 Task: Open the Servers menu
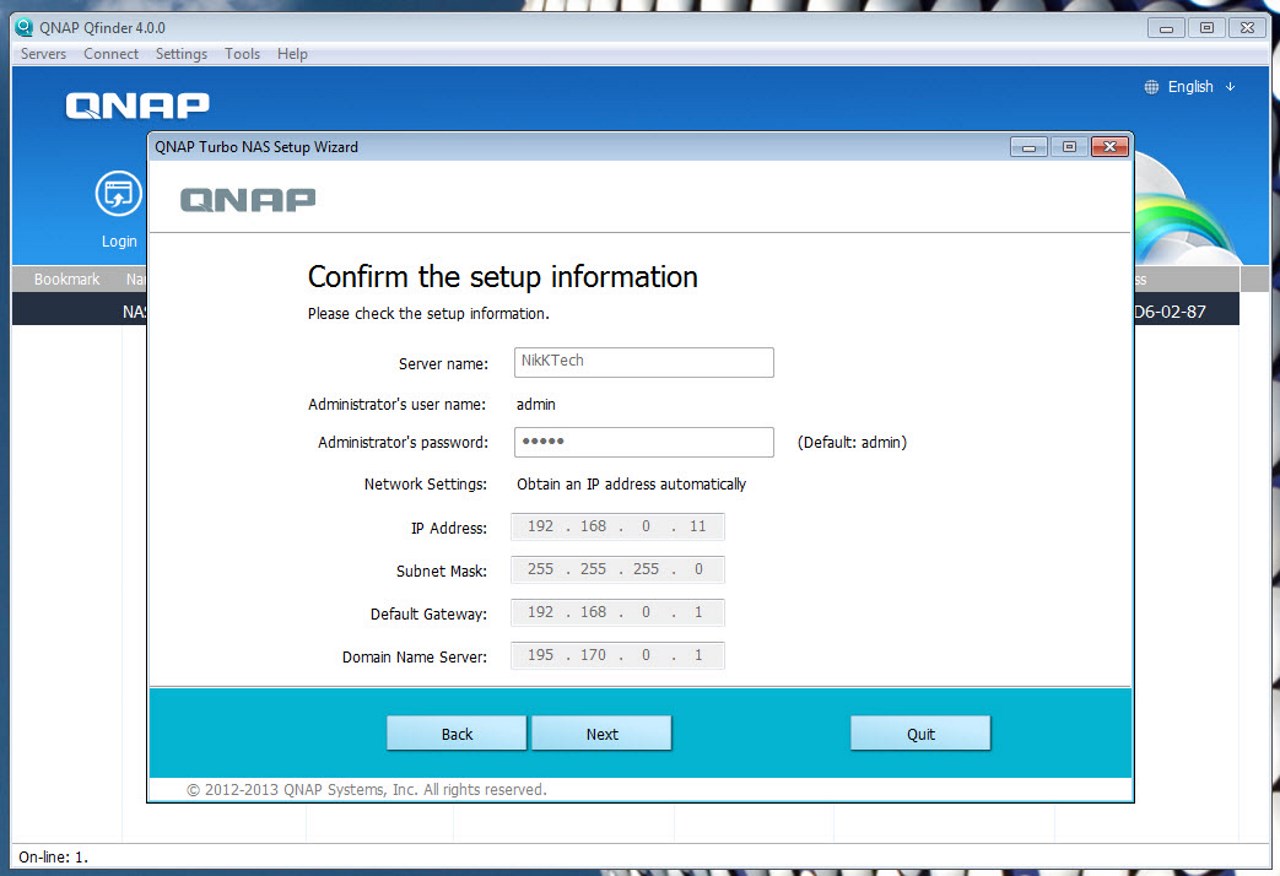click(x=43, y=54)
